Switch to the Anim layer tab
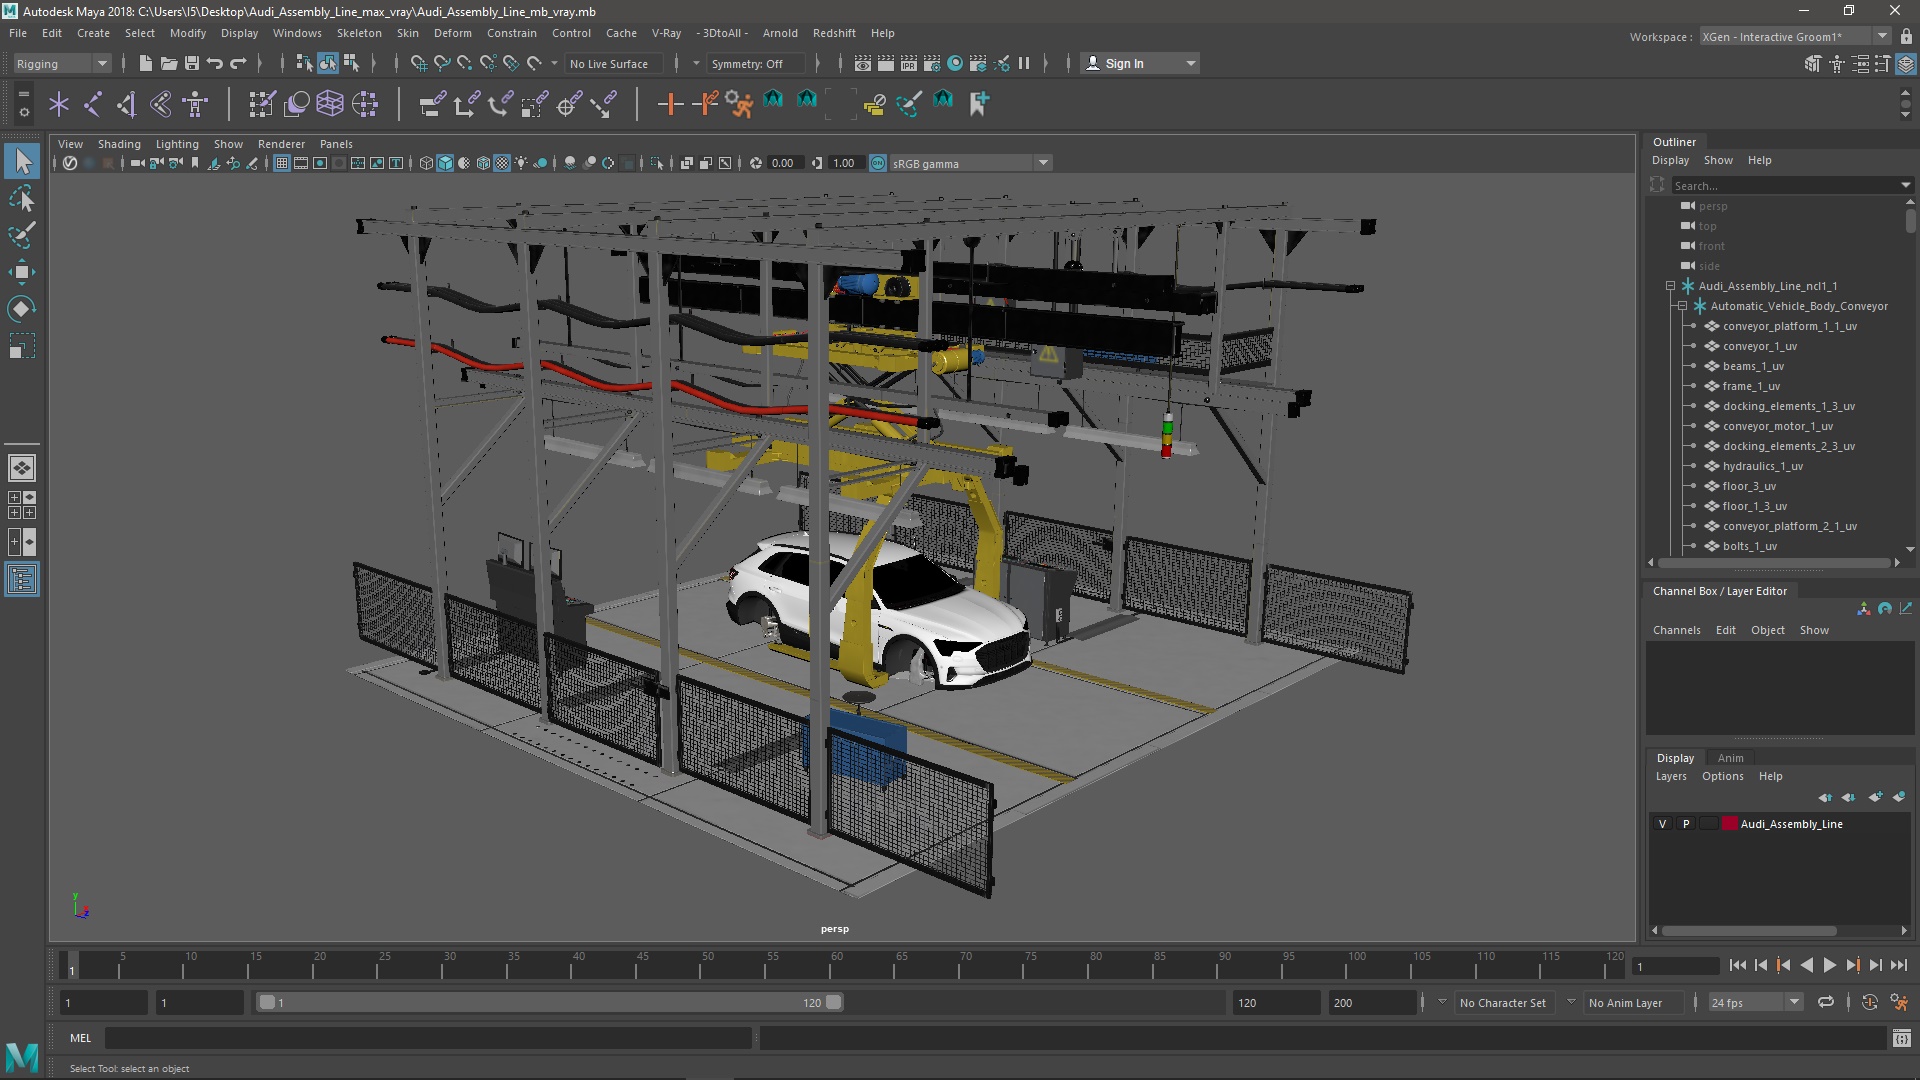The height and width of the screenshot is (1080, 1920). coord(1730,758)
